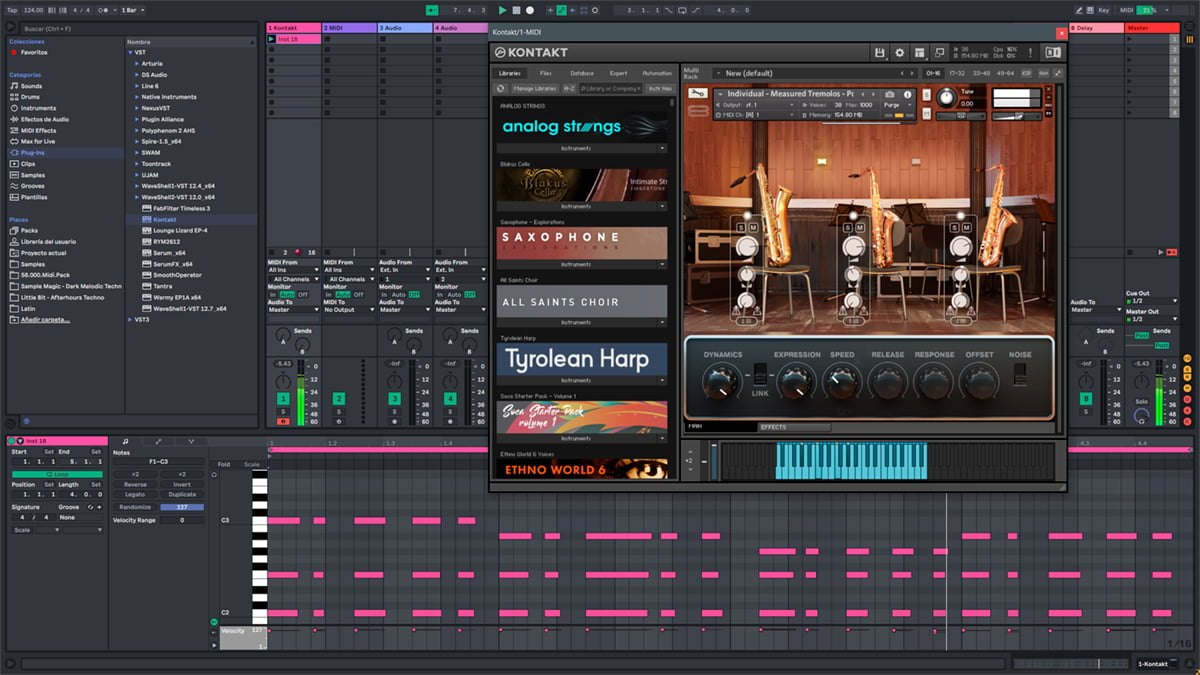Open Kontakt save/load menu disk icon

pyautogui.click(x=879, y=52)
